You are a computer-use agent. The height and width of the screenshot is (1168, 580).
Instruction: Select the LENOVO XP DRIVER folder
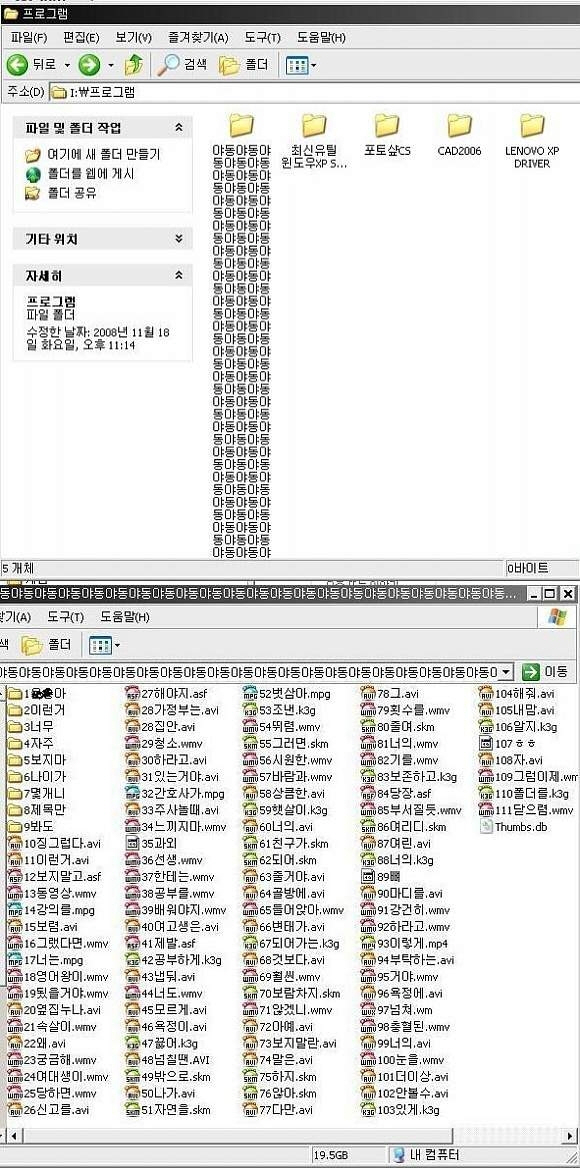(532, 140)
